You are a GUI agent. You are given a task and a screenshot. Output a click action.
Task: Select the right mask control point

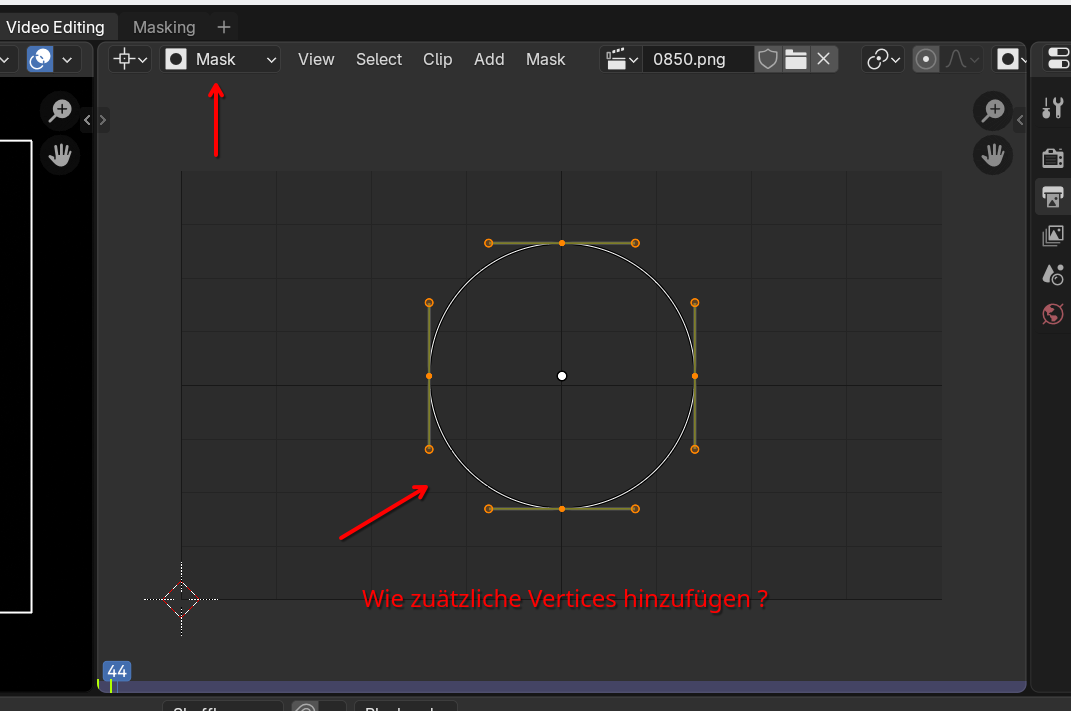coord(695,376)
